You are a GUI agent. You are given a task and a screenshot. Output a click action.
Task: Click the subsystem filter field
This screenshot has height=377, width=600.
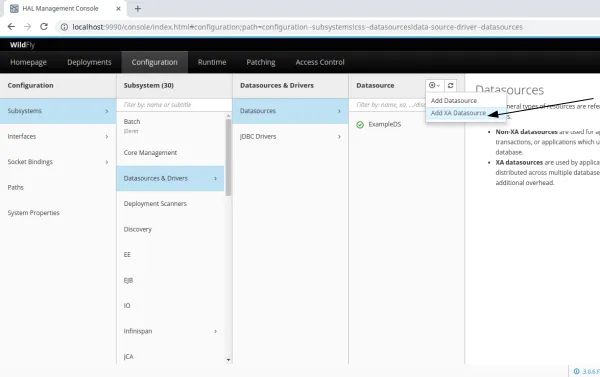174,104
